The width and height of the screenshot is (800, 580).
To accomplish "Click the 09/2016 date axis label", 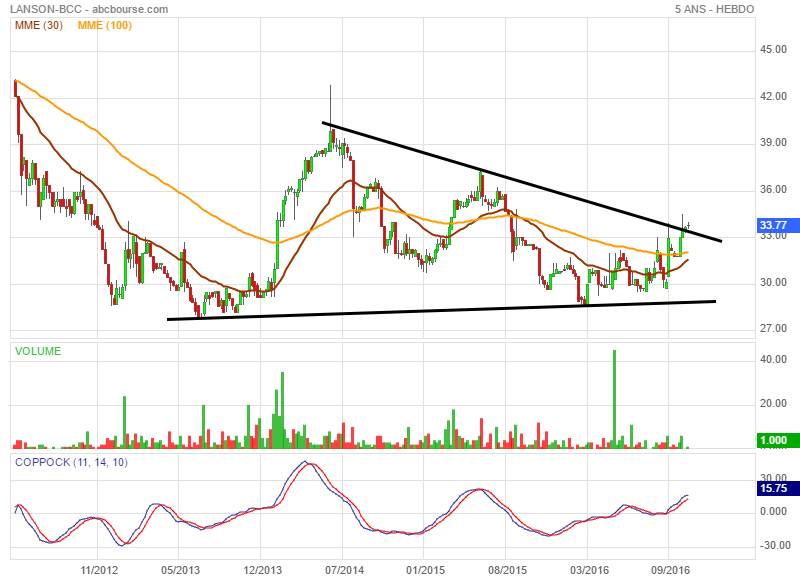I will click(x=671, y=570).
